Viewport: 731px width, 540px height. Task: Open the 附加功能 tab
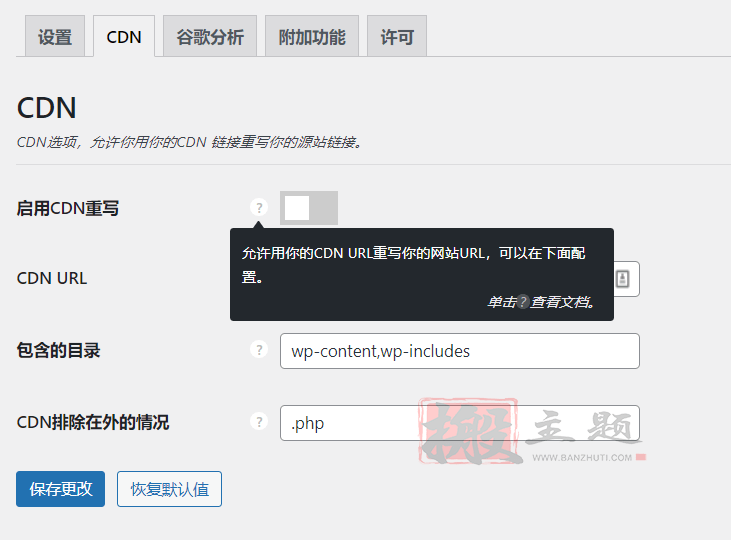[312, 36]
